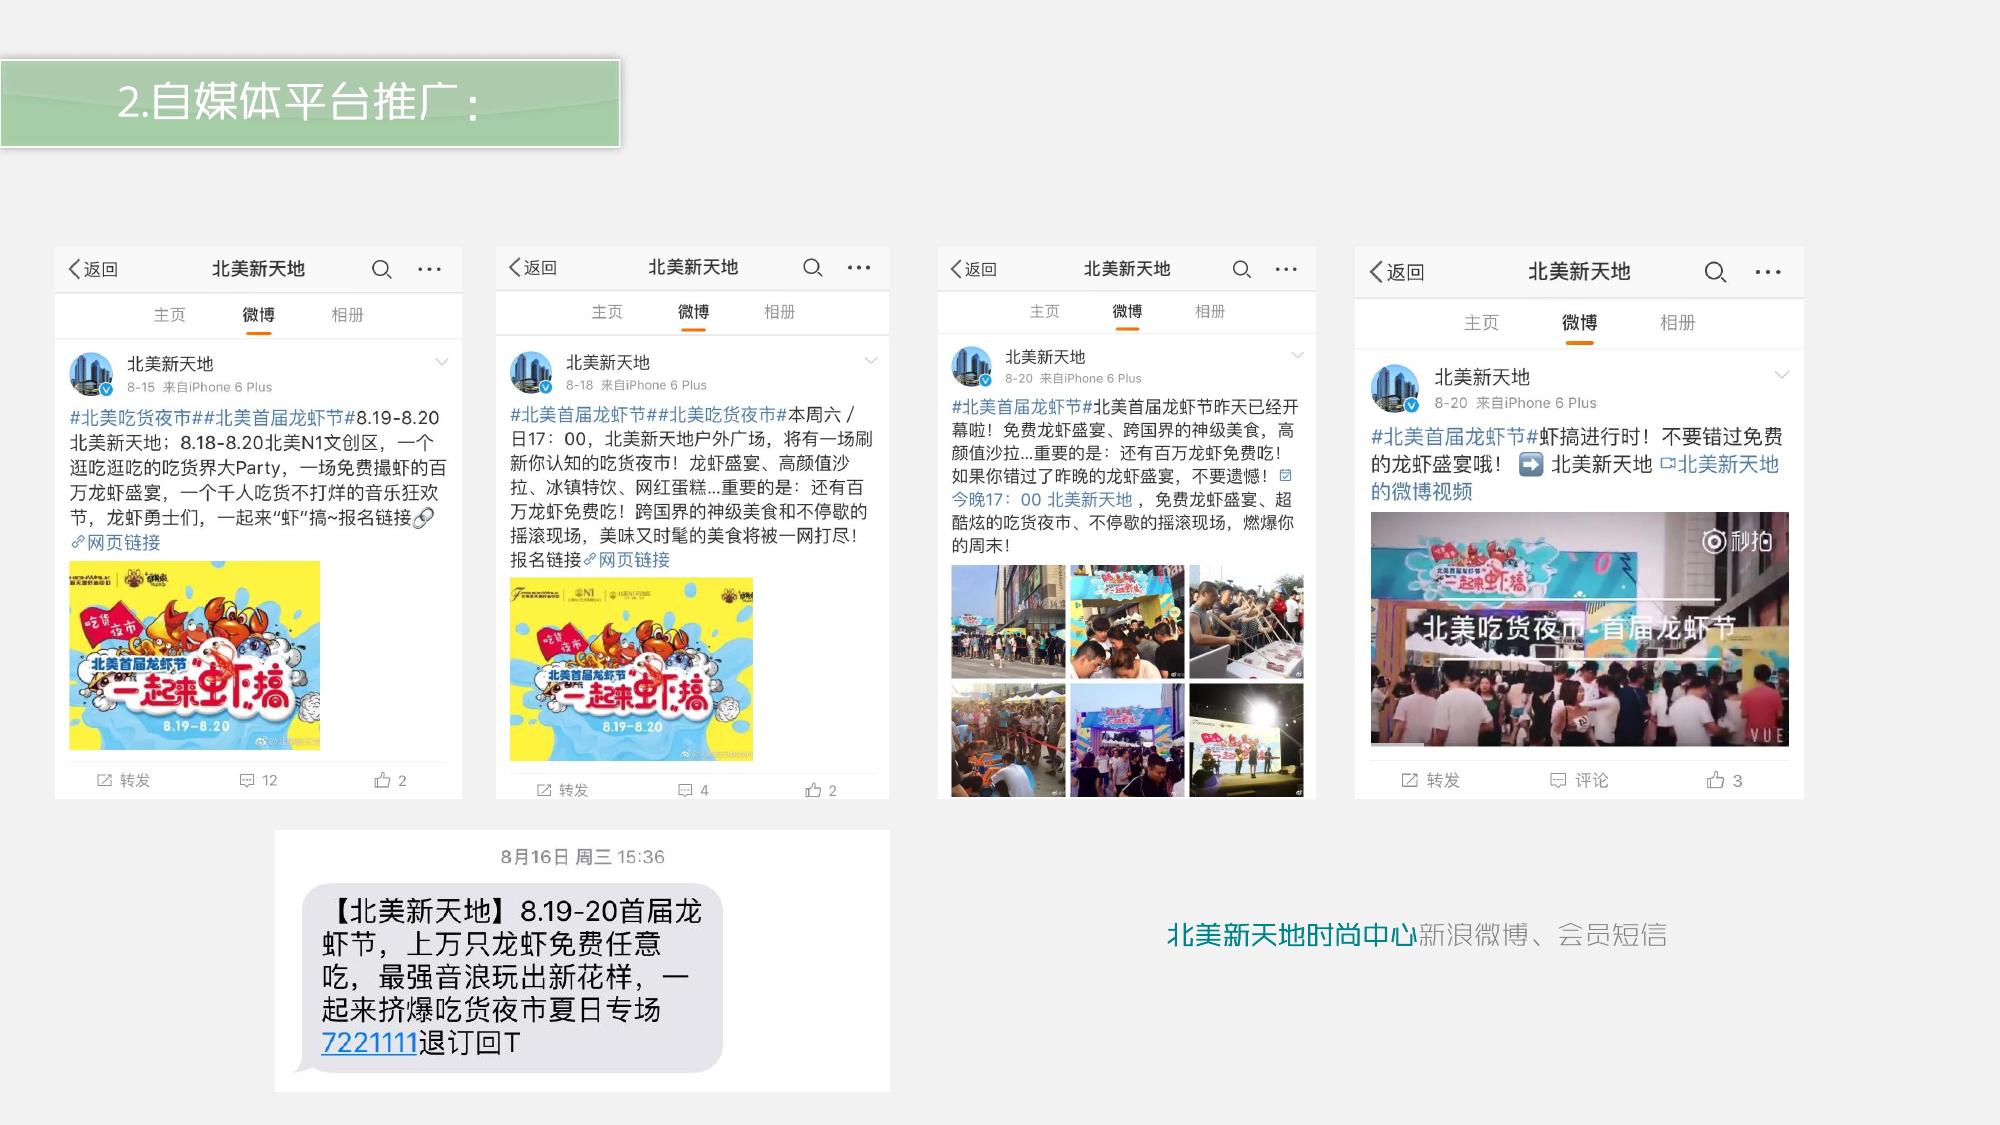Viewport: 2000px width, 1125px height.
Task: Click search icon in the third panel
Action: 1241,269
